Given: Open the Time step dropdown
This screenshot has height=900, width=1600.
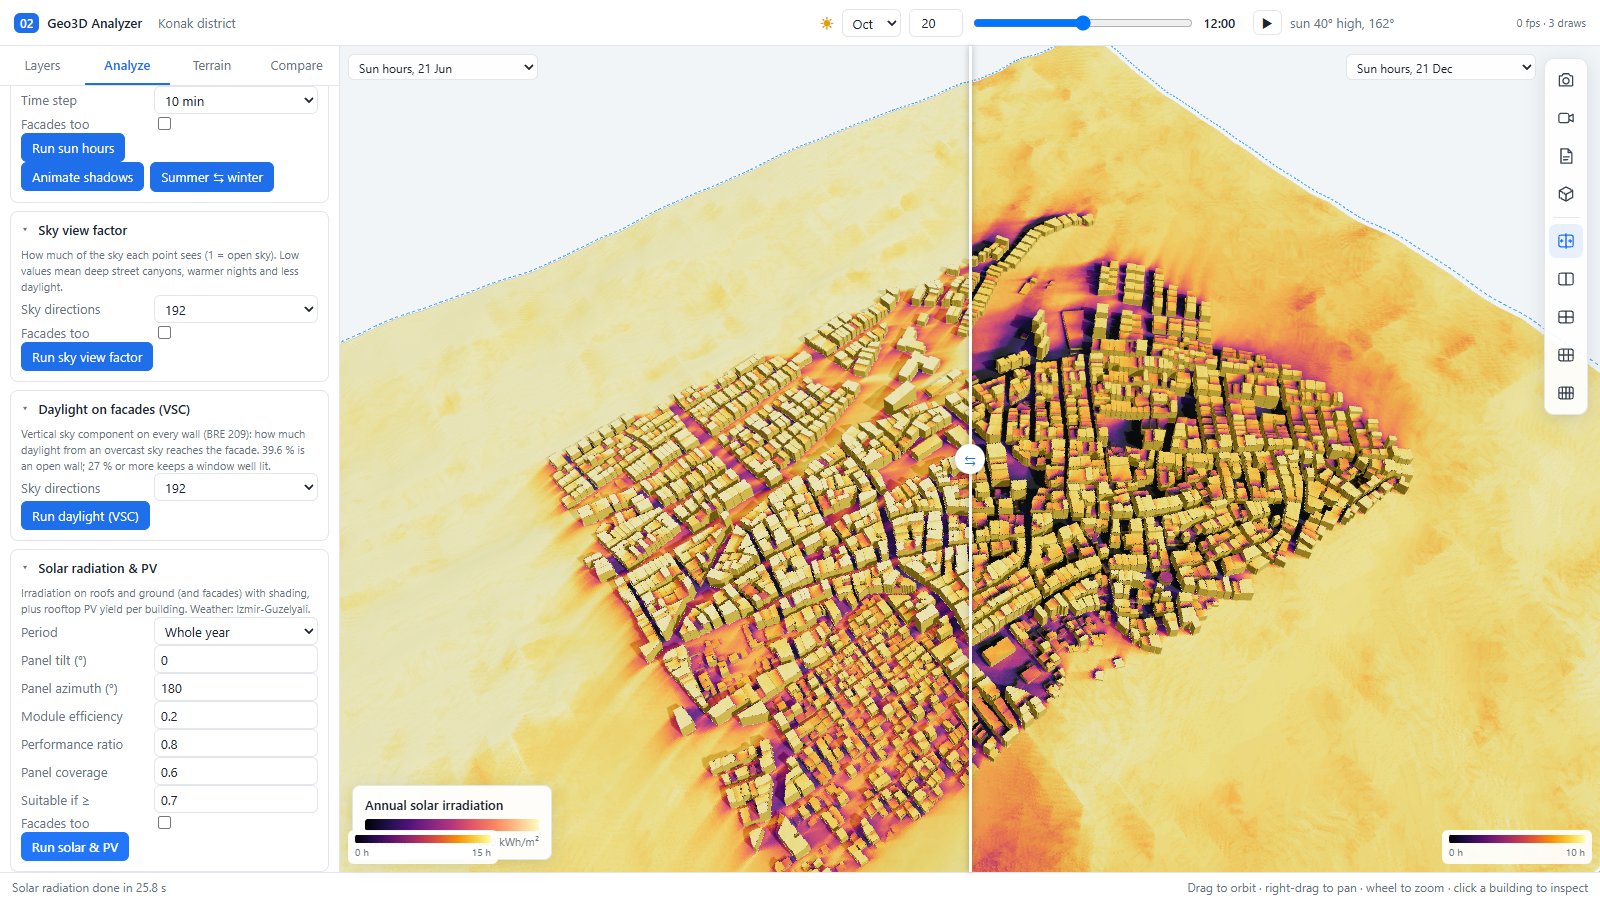Looking at the screenshot, I should click(x=236, y=101).
